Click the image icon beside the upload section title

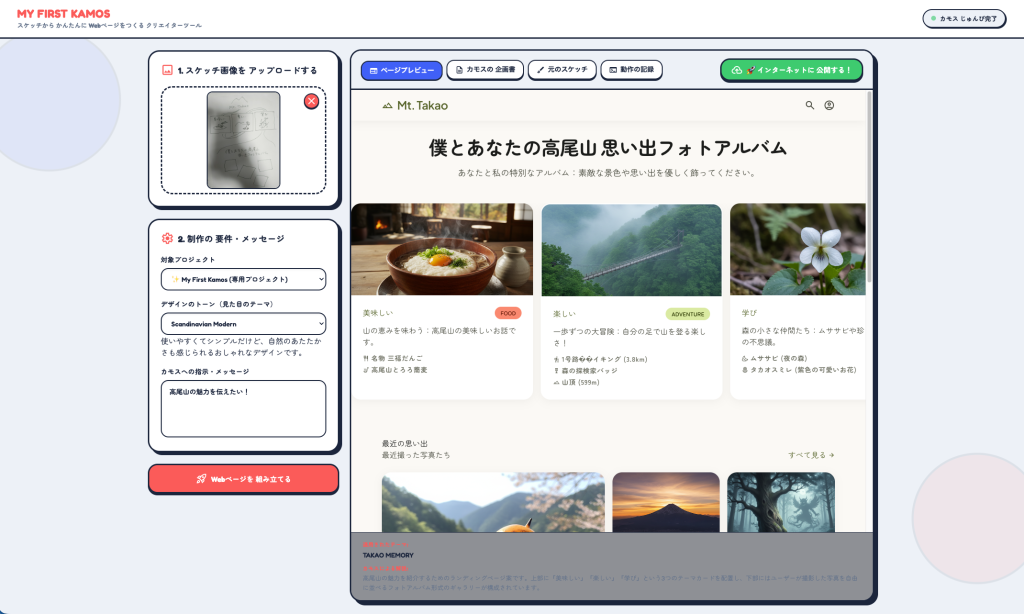click(x=167, y=70)
